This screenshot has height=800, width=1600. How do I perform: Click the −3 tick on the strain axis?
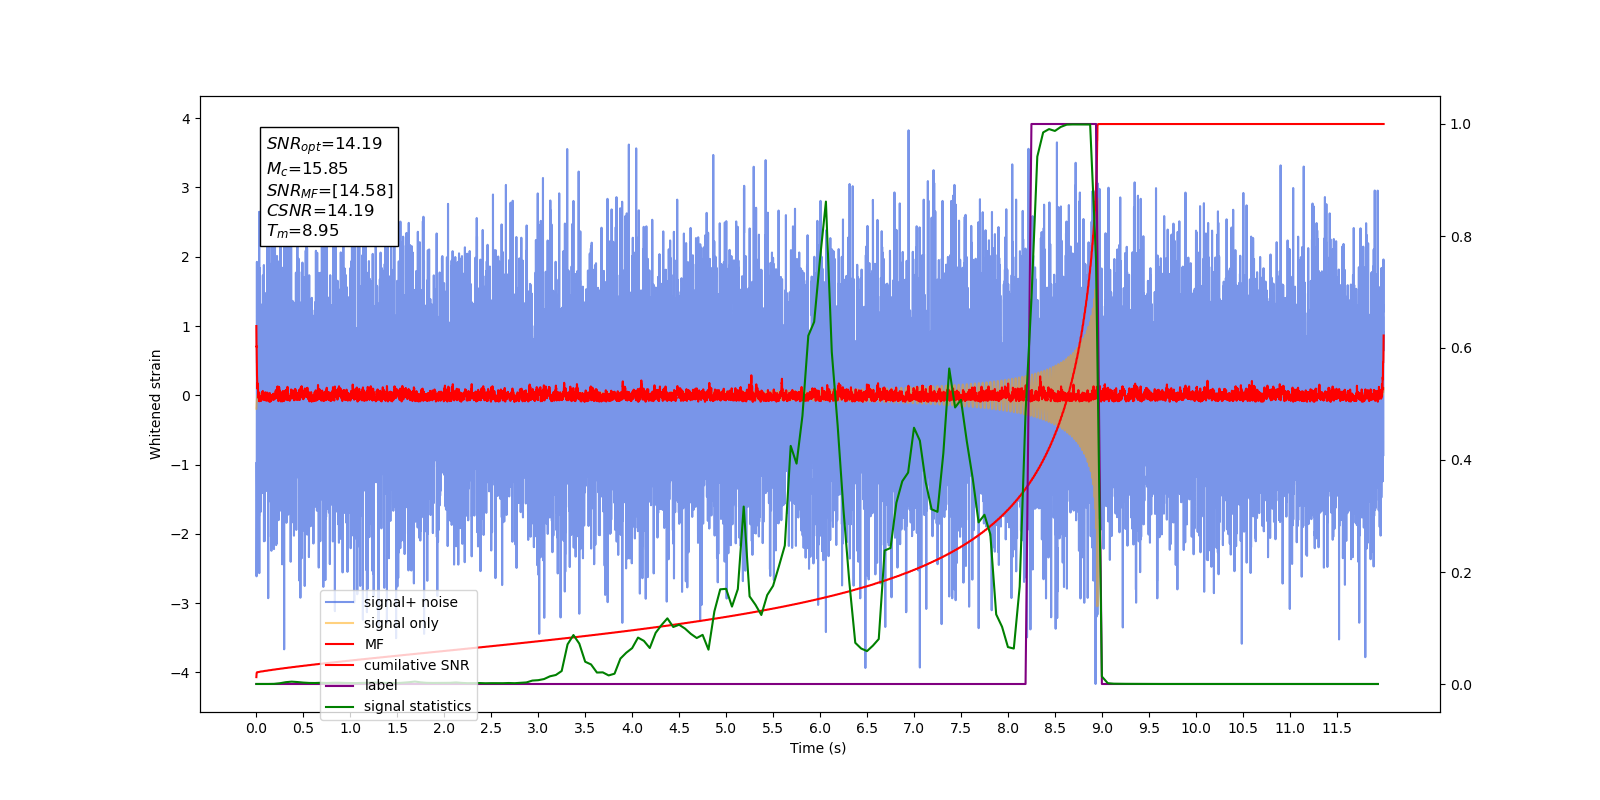click(181, 604)
